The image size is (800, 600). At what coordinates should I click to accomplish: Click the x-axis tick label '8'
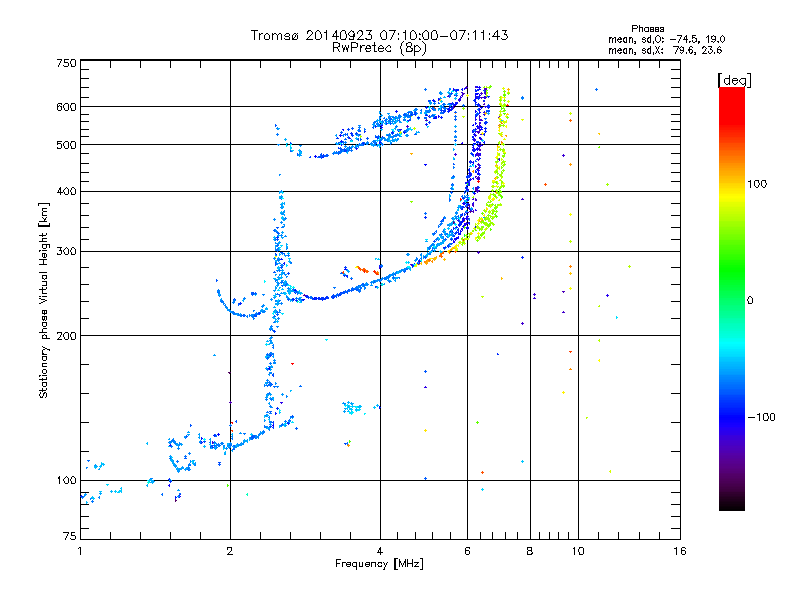pyautogui.click(x=530, y=551)
